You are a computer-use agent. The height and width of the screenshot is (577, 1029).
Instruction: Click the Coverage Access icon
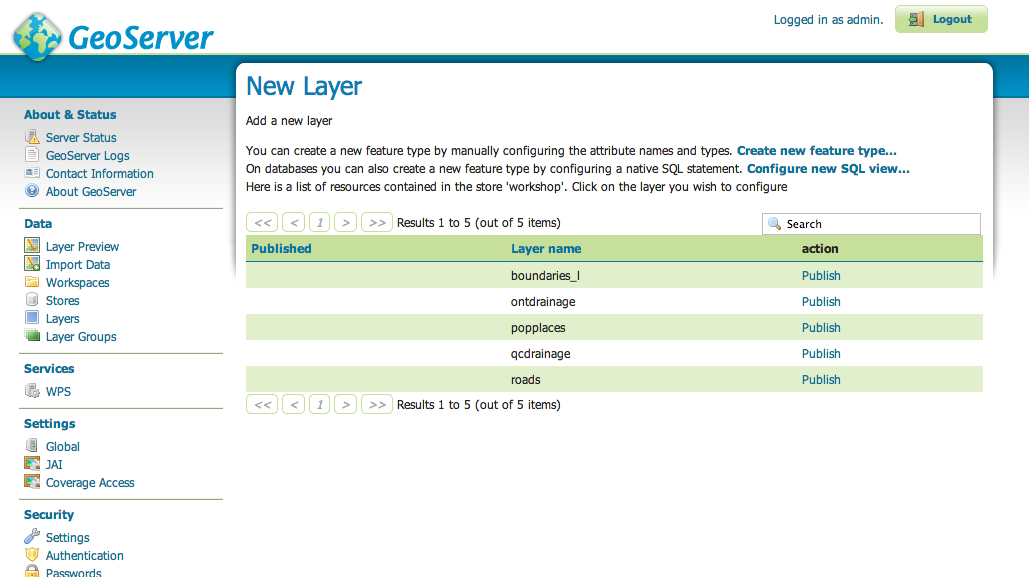click(32, 482)
